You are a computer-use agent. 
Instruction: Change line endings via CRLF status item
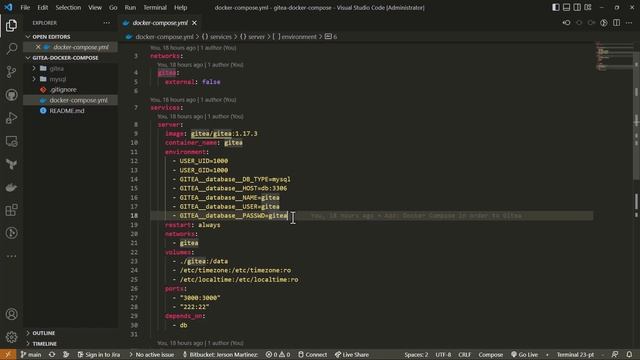pyautogui.click(x=464, y=354)
